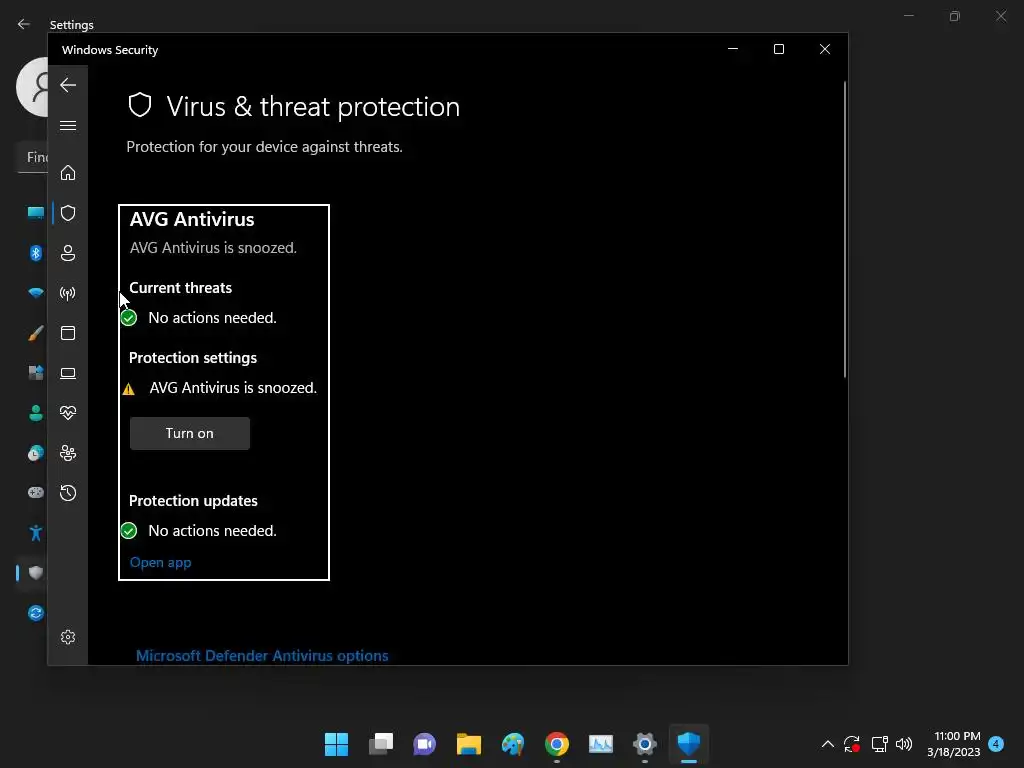Open App & browser control icon
1024x768 pixels.
click(x=68, y=333)
